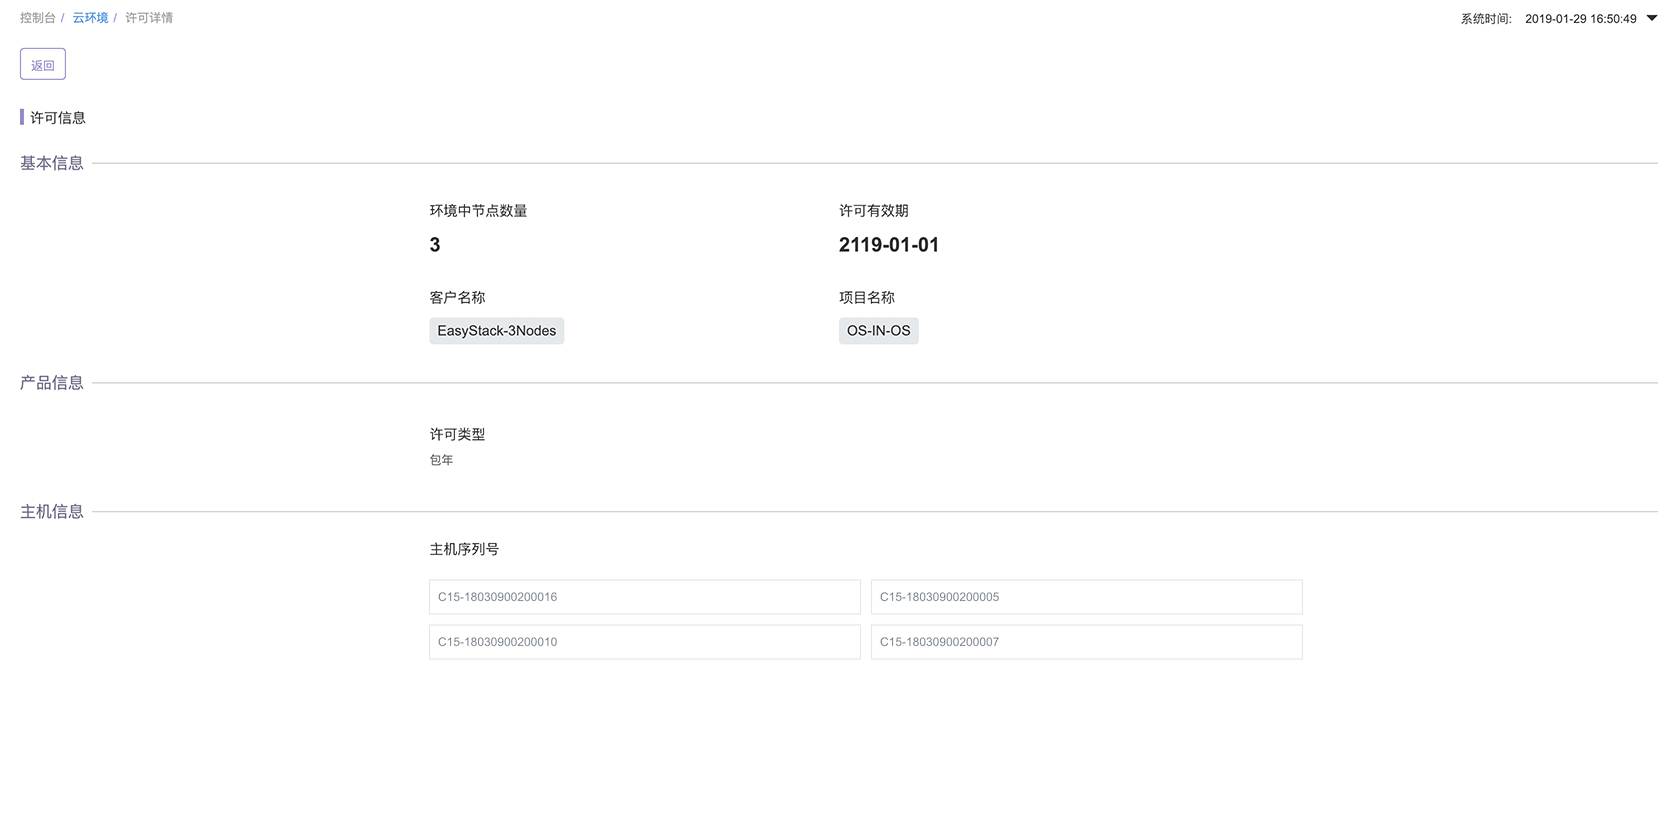Select the 基本信息 section header

point(52,163)
